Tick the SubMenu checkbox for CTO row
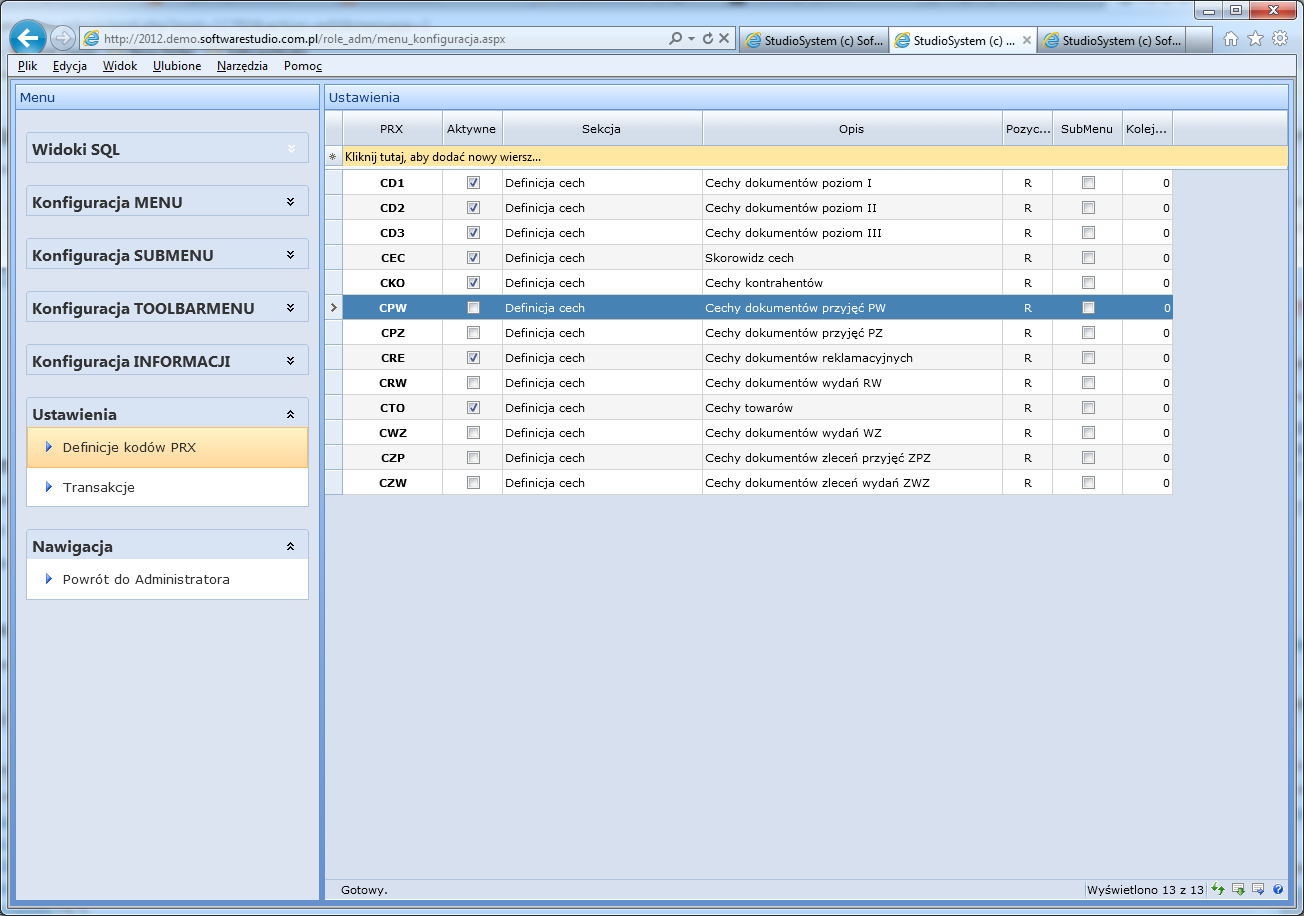The width and height of the screenshot is (1304, 916). pos(1088,408)
